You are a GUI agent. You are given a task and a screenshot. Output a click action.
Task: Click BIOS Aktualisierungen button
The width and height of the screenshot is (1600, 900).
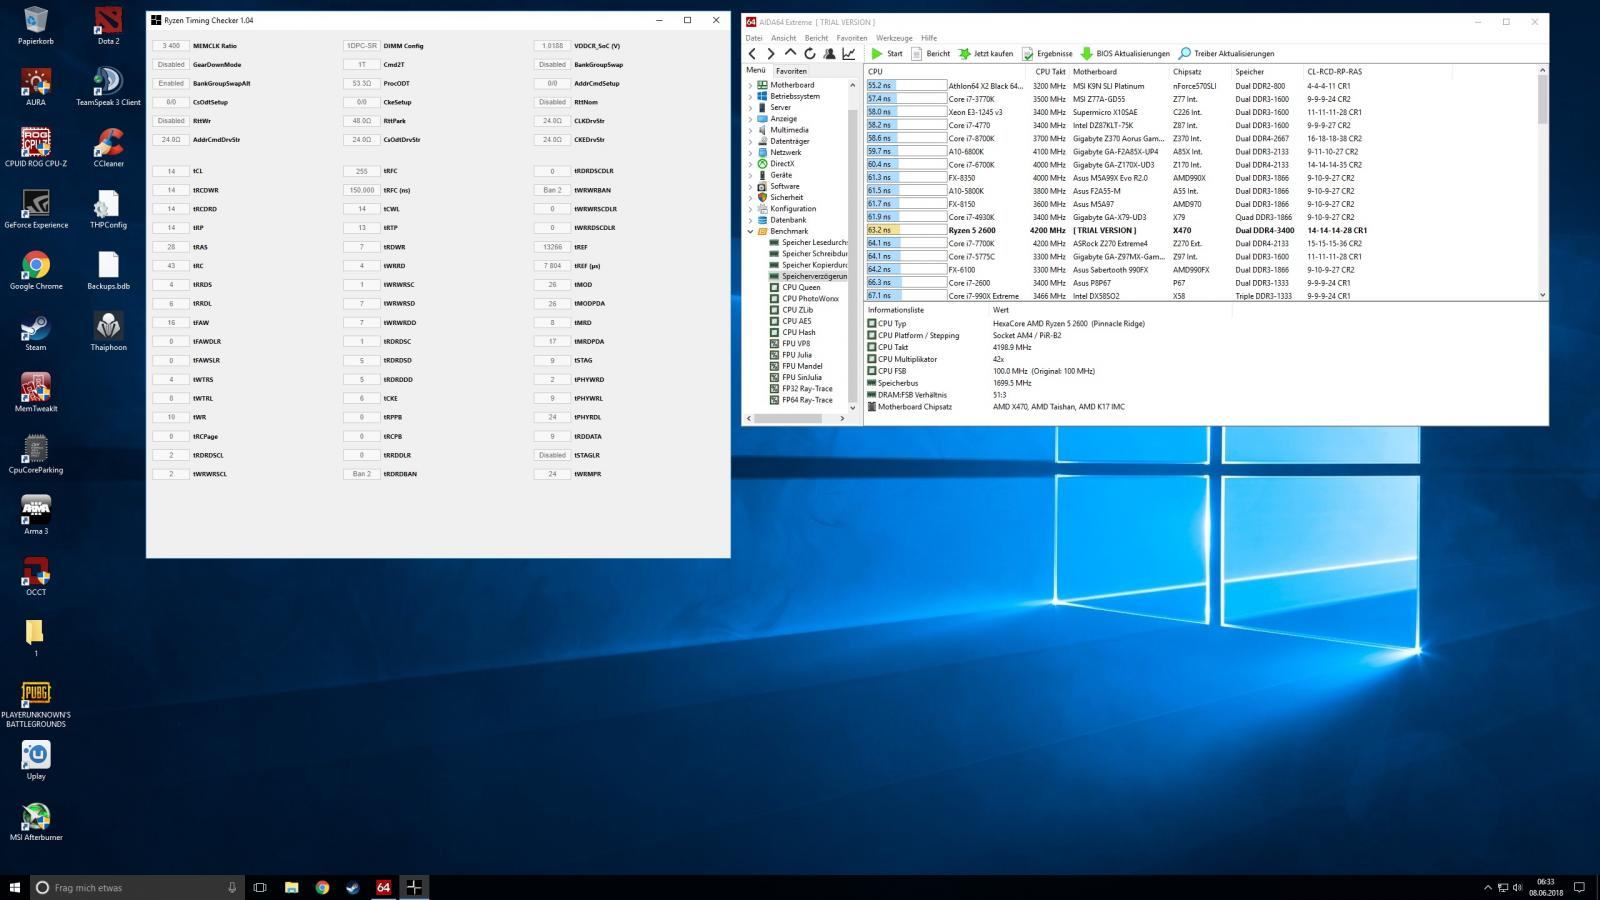point(1125,54)
